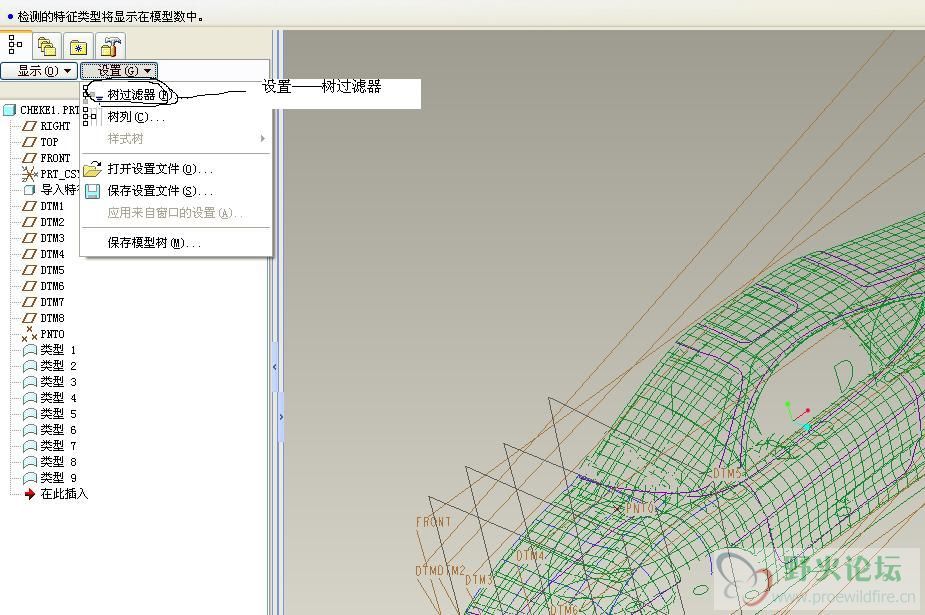Select CHEKE1.PRT root node in model tree

[x=50, y=110]
